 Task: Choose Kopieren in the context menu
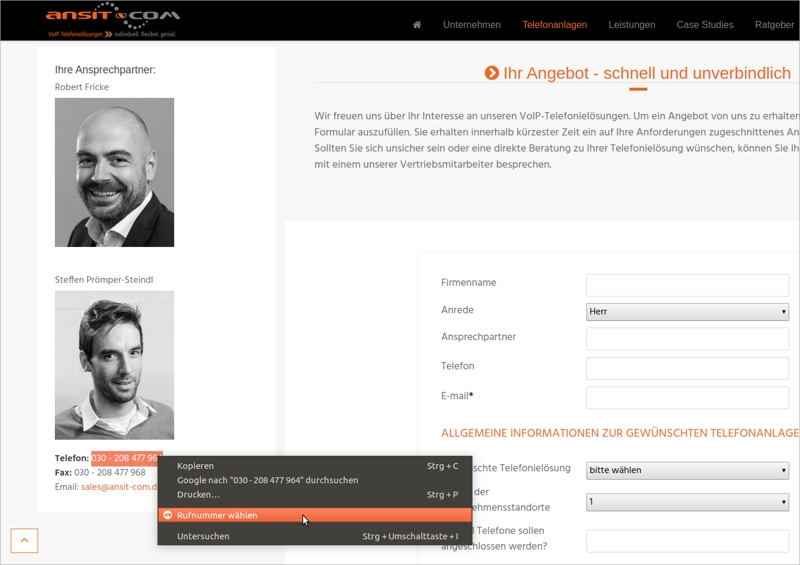(315, 465)
